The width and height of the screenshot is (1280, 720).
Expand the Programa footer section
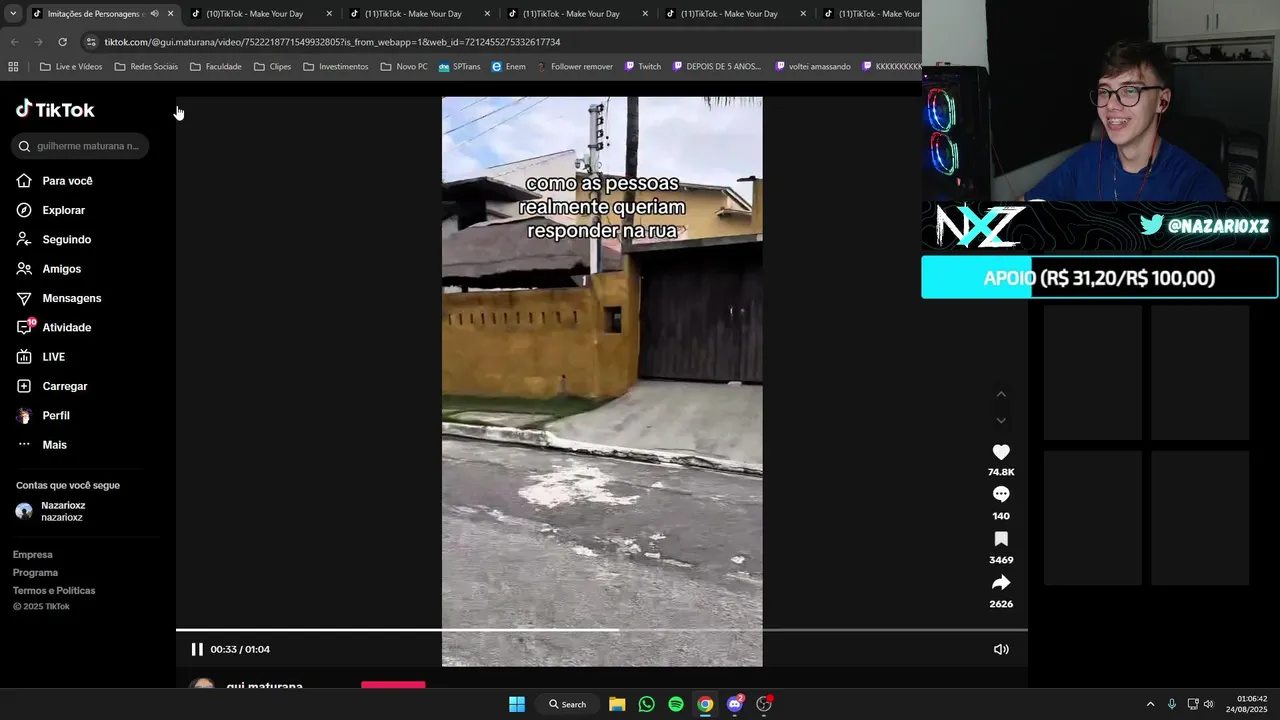click(35, 573)
